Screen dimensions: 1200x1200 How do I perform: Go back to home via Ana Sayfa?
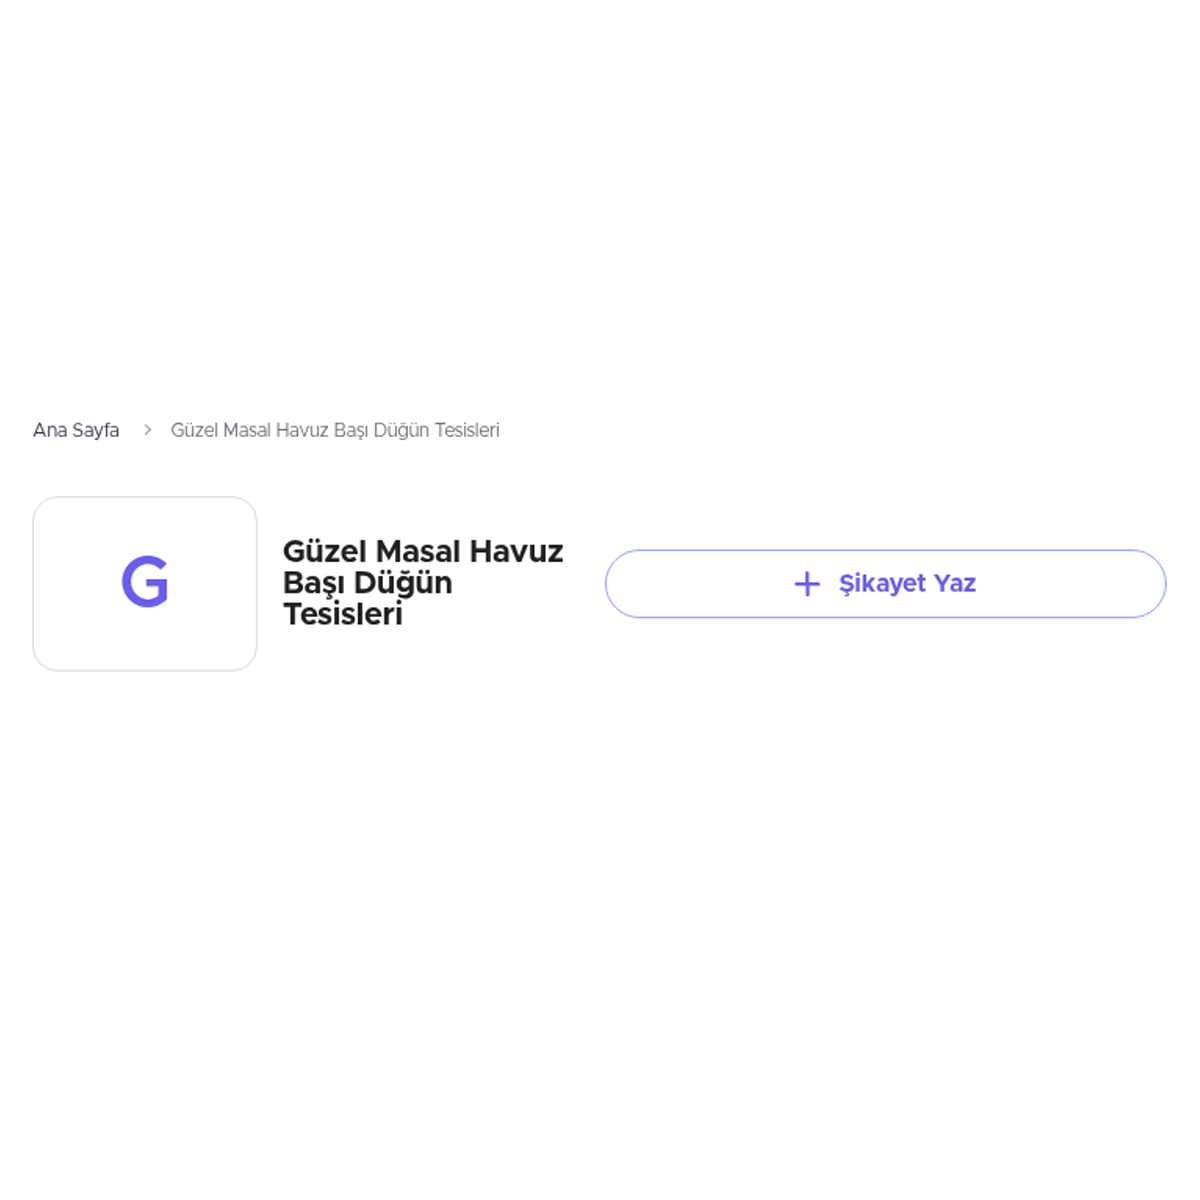pos(76,430)
